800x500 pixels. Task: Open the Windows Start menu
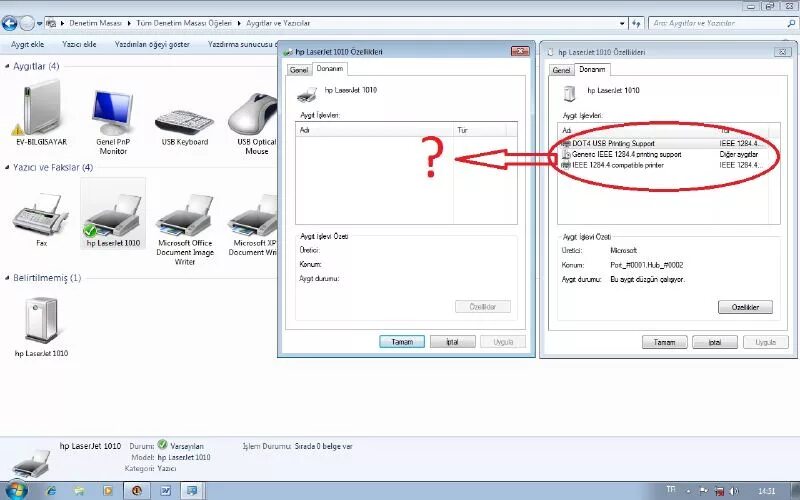[x=15, y=490]
